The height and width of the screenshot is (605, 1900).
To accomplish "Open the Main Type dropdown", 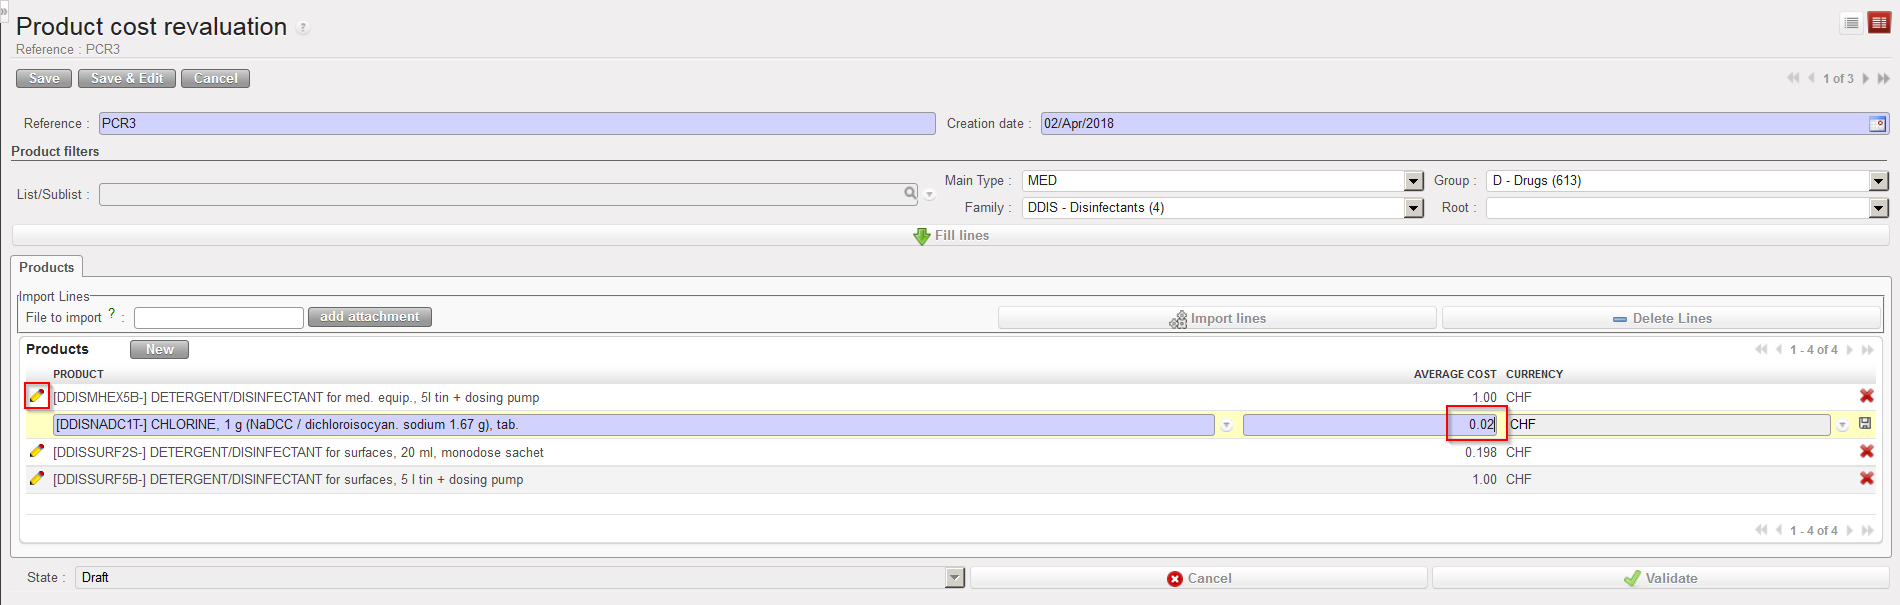I will pos(1413,181).
